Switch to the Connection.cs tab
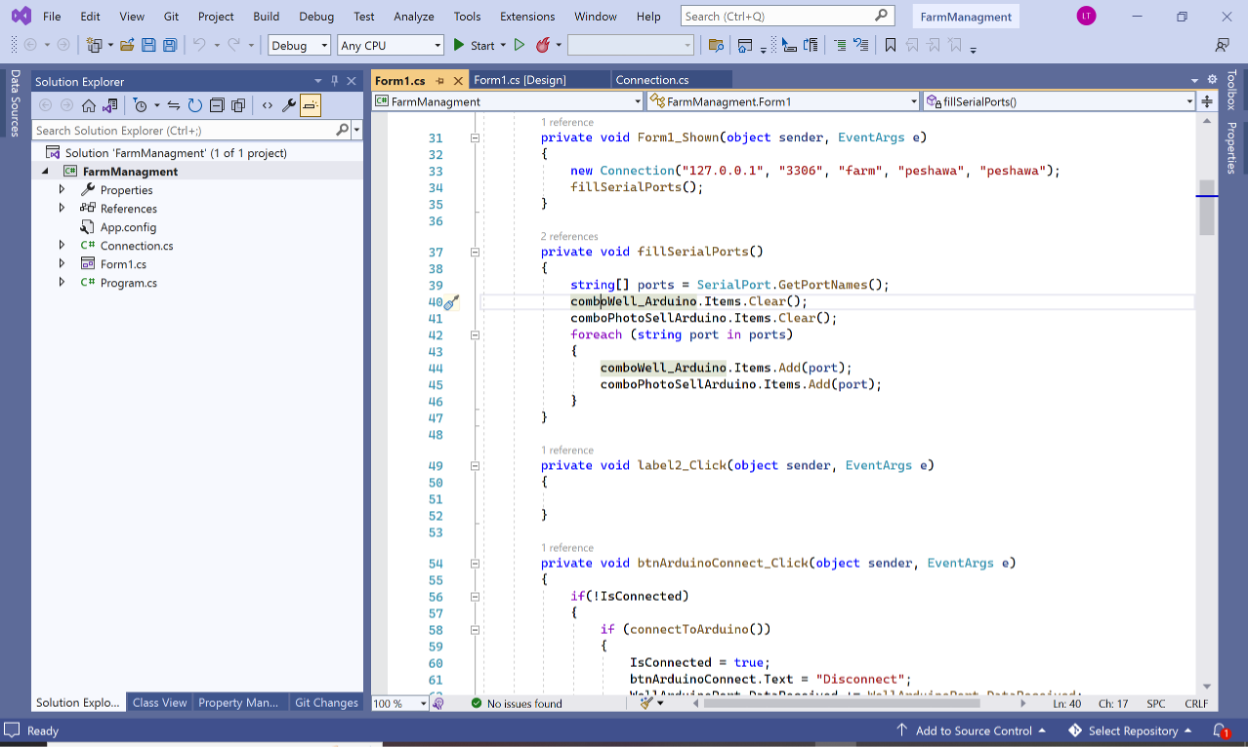The image size is (1248, 749). coord(652,80)
